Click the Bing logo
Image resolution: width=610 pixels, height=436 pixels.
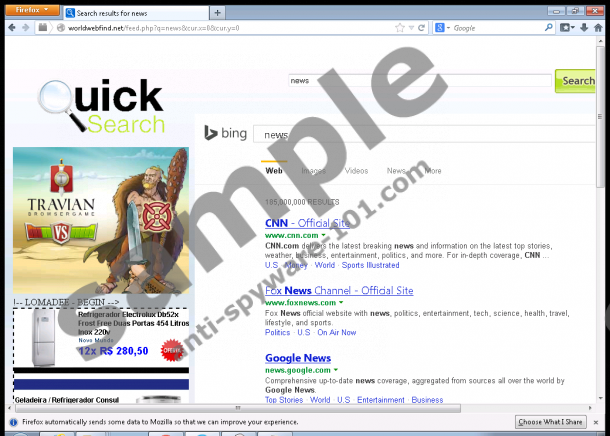(224, 133)
